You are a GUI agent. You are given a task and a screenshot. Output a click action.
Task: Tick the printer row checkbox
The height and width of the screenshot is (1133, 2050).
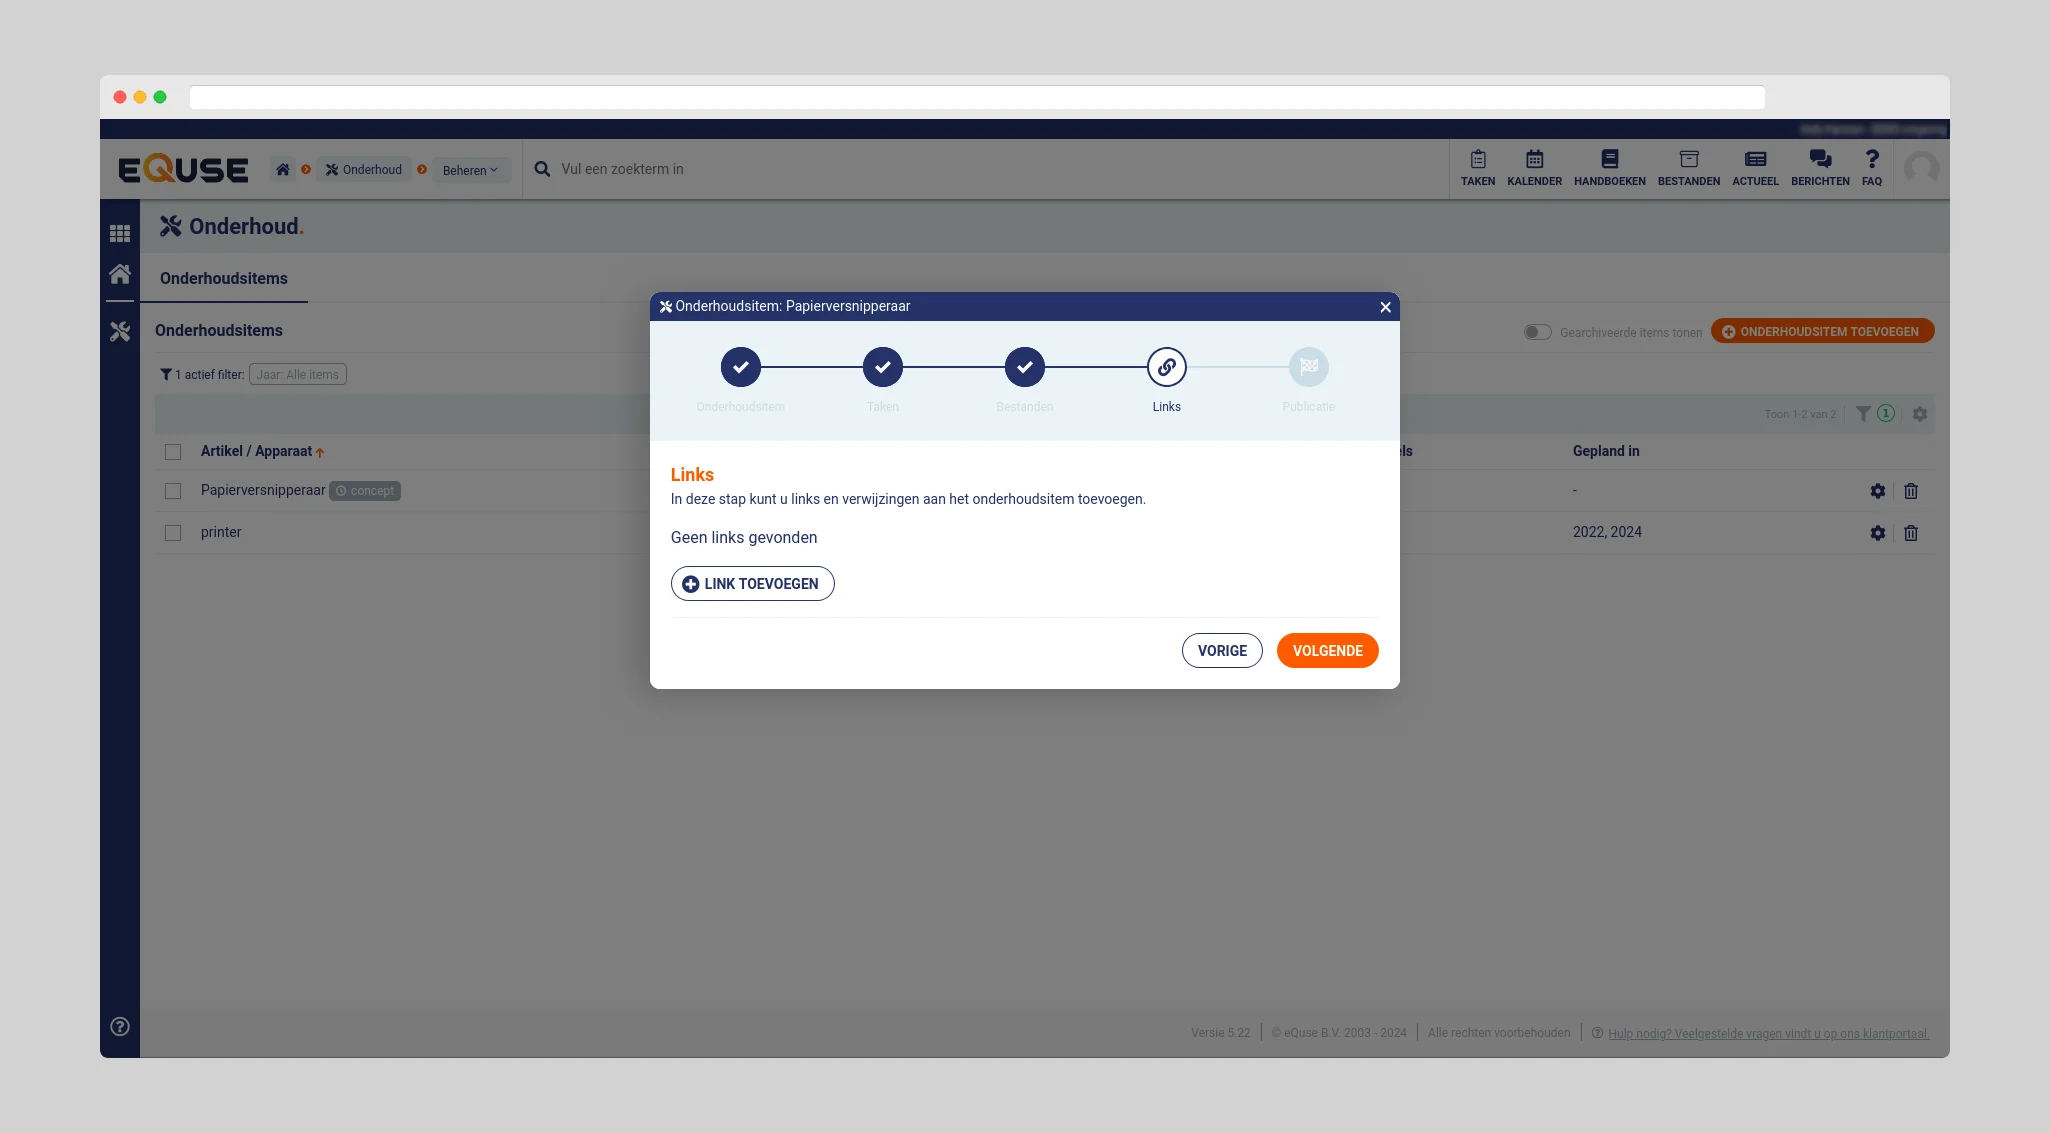(173, 533)
